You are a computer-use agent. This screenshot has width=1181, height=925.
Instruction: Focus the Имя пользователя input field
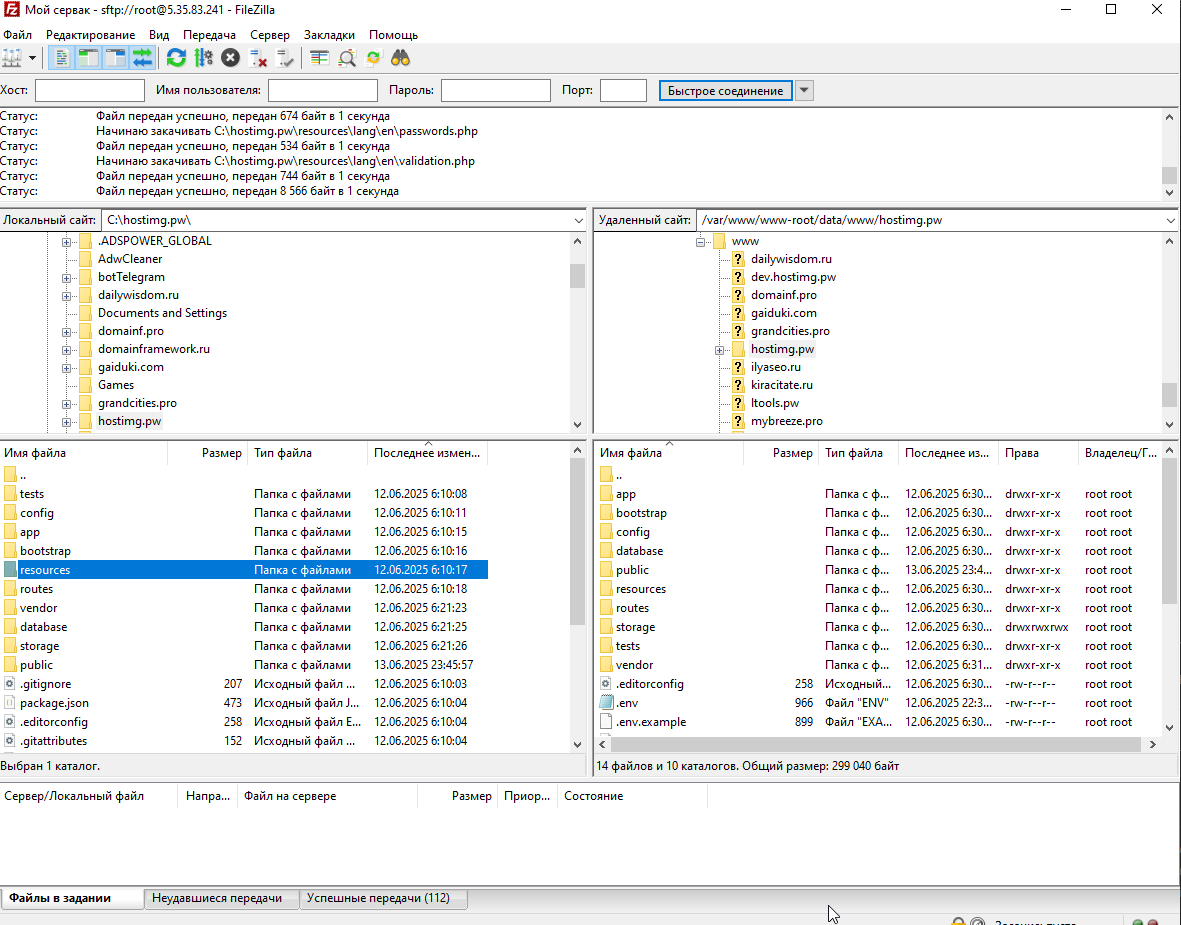[x=322, y=90]
